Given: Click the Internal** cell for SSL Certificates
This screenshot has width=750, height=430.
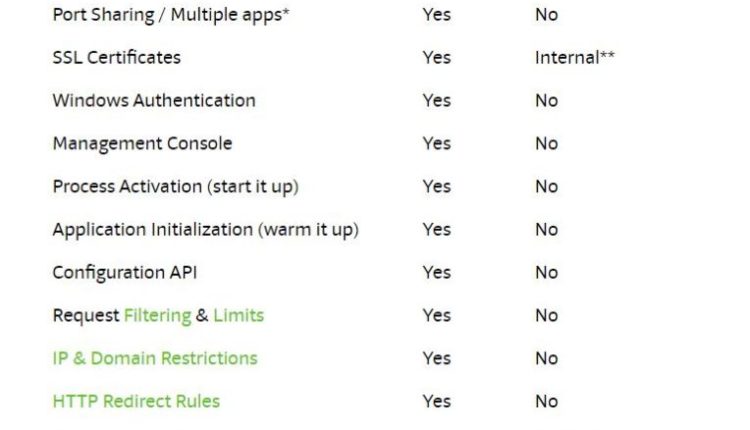Looking at the screenshot, I should (x=574, y=58).
